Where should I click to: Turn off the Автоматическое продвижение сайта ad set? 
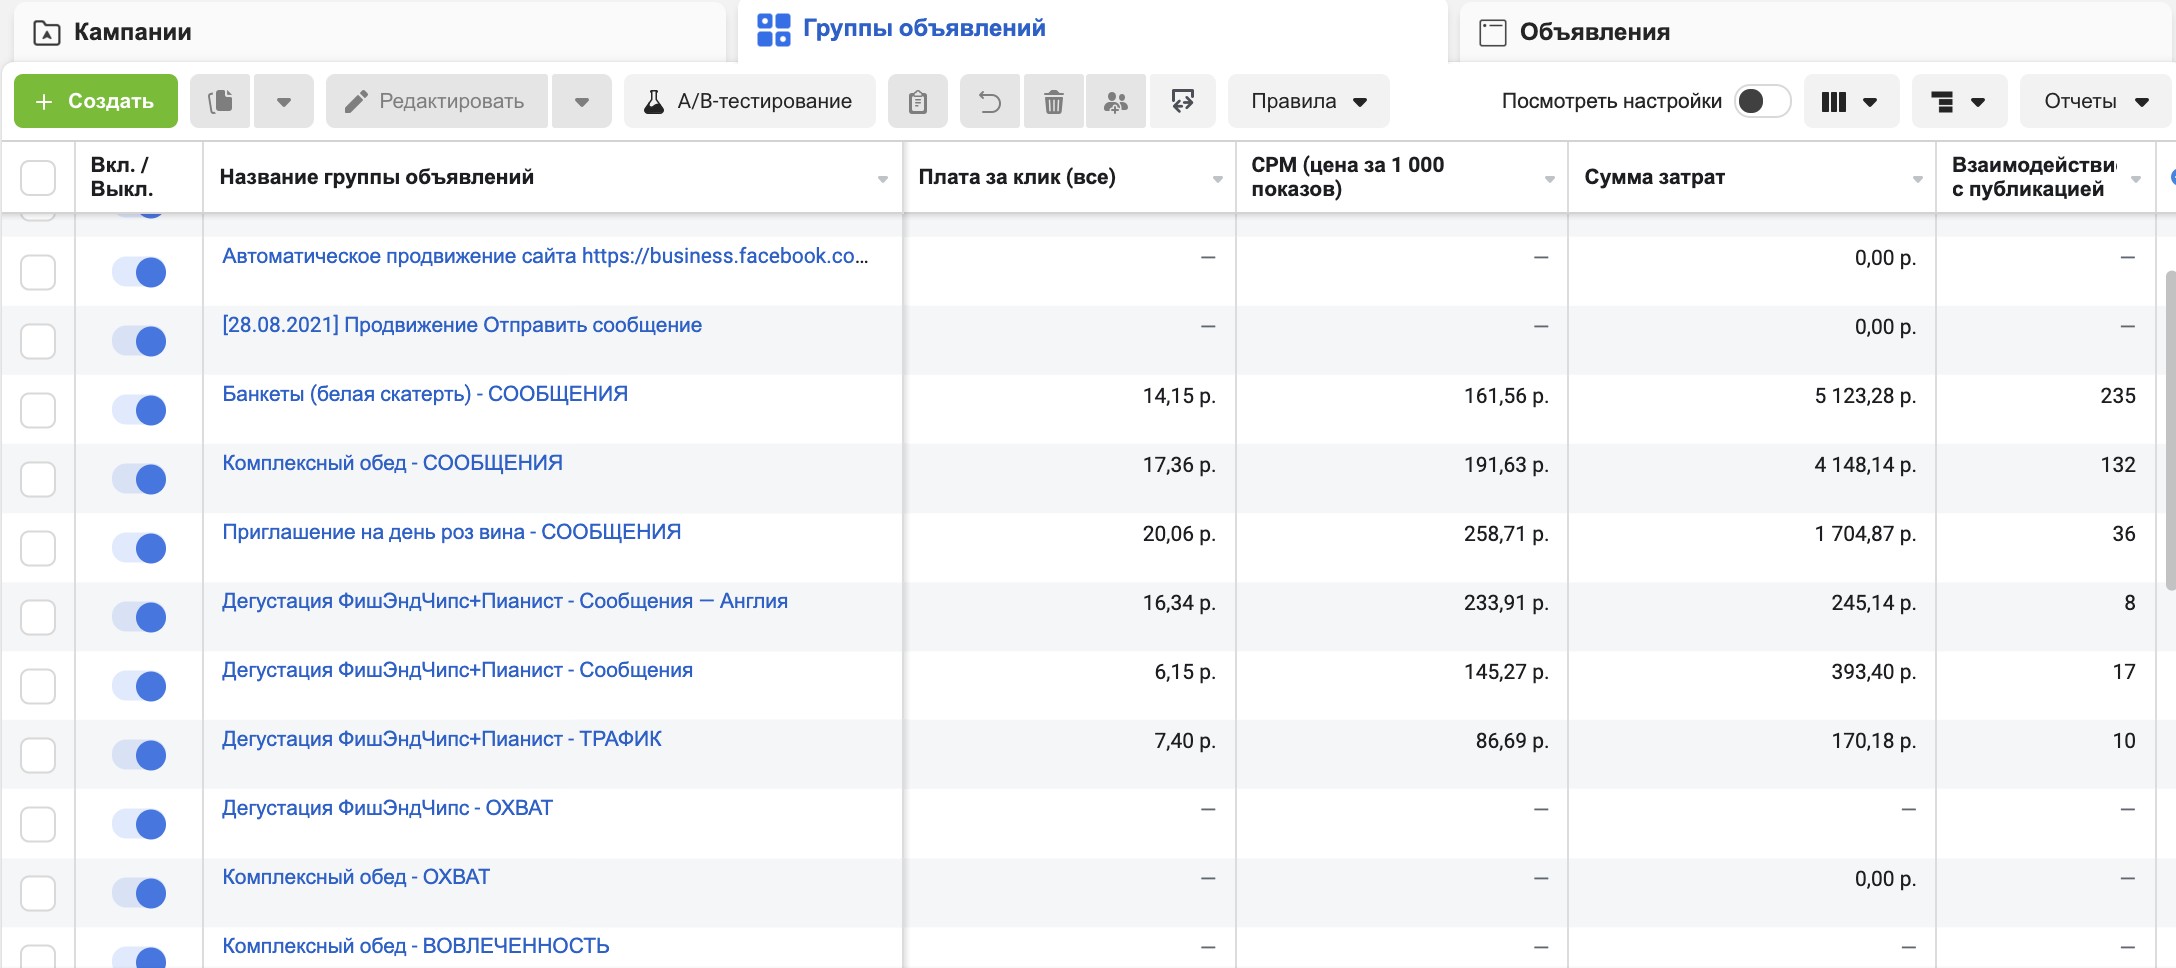139,272
